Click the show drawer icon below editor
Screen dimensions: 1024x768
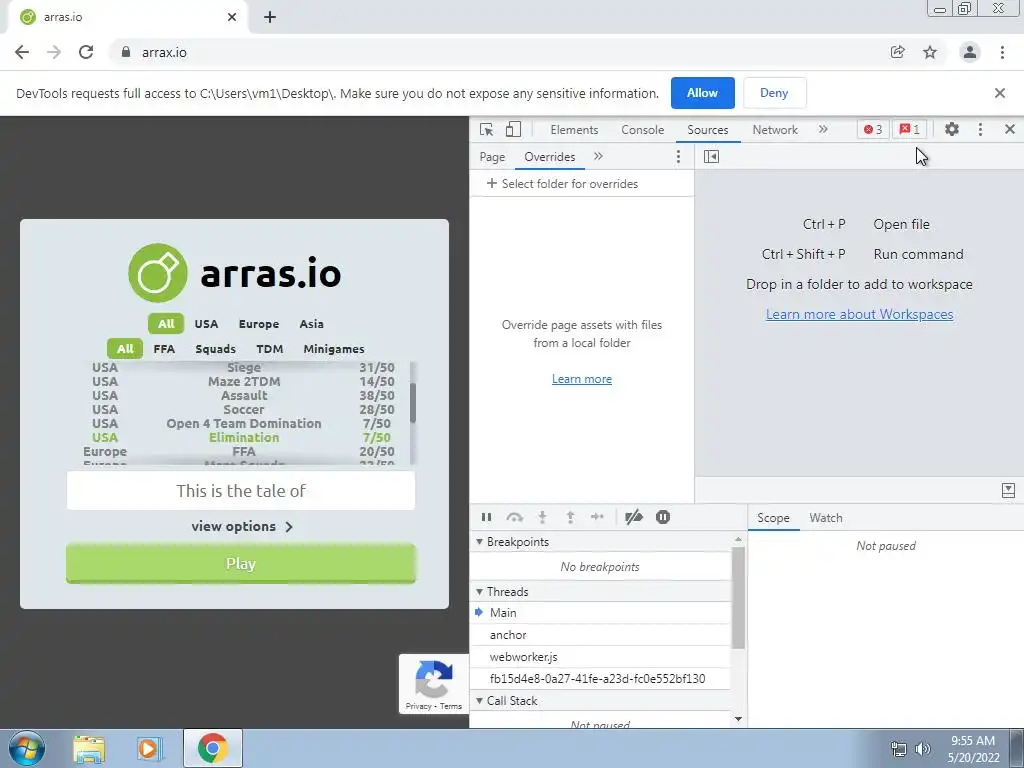pos(1008,490)
